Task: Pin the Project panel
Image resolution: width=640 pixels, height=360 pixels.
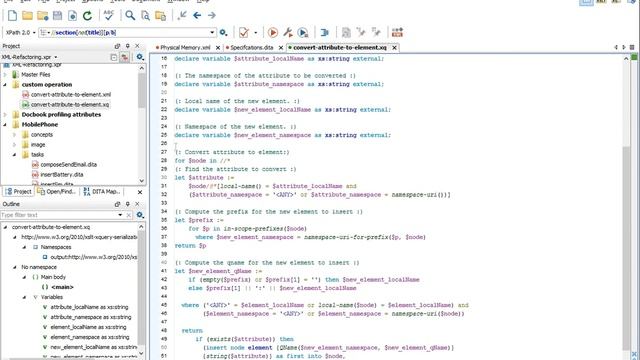Action: point(127,46)
